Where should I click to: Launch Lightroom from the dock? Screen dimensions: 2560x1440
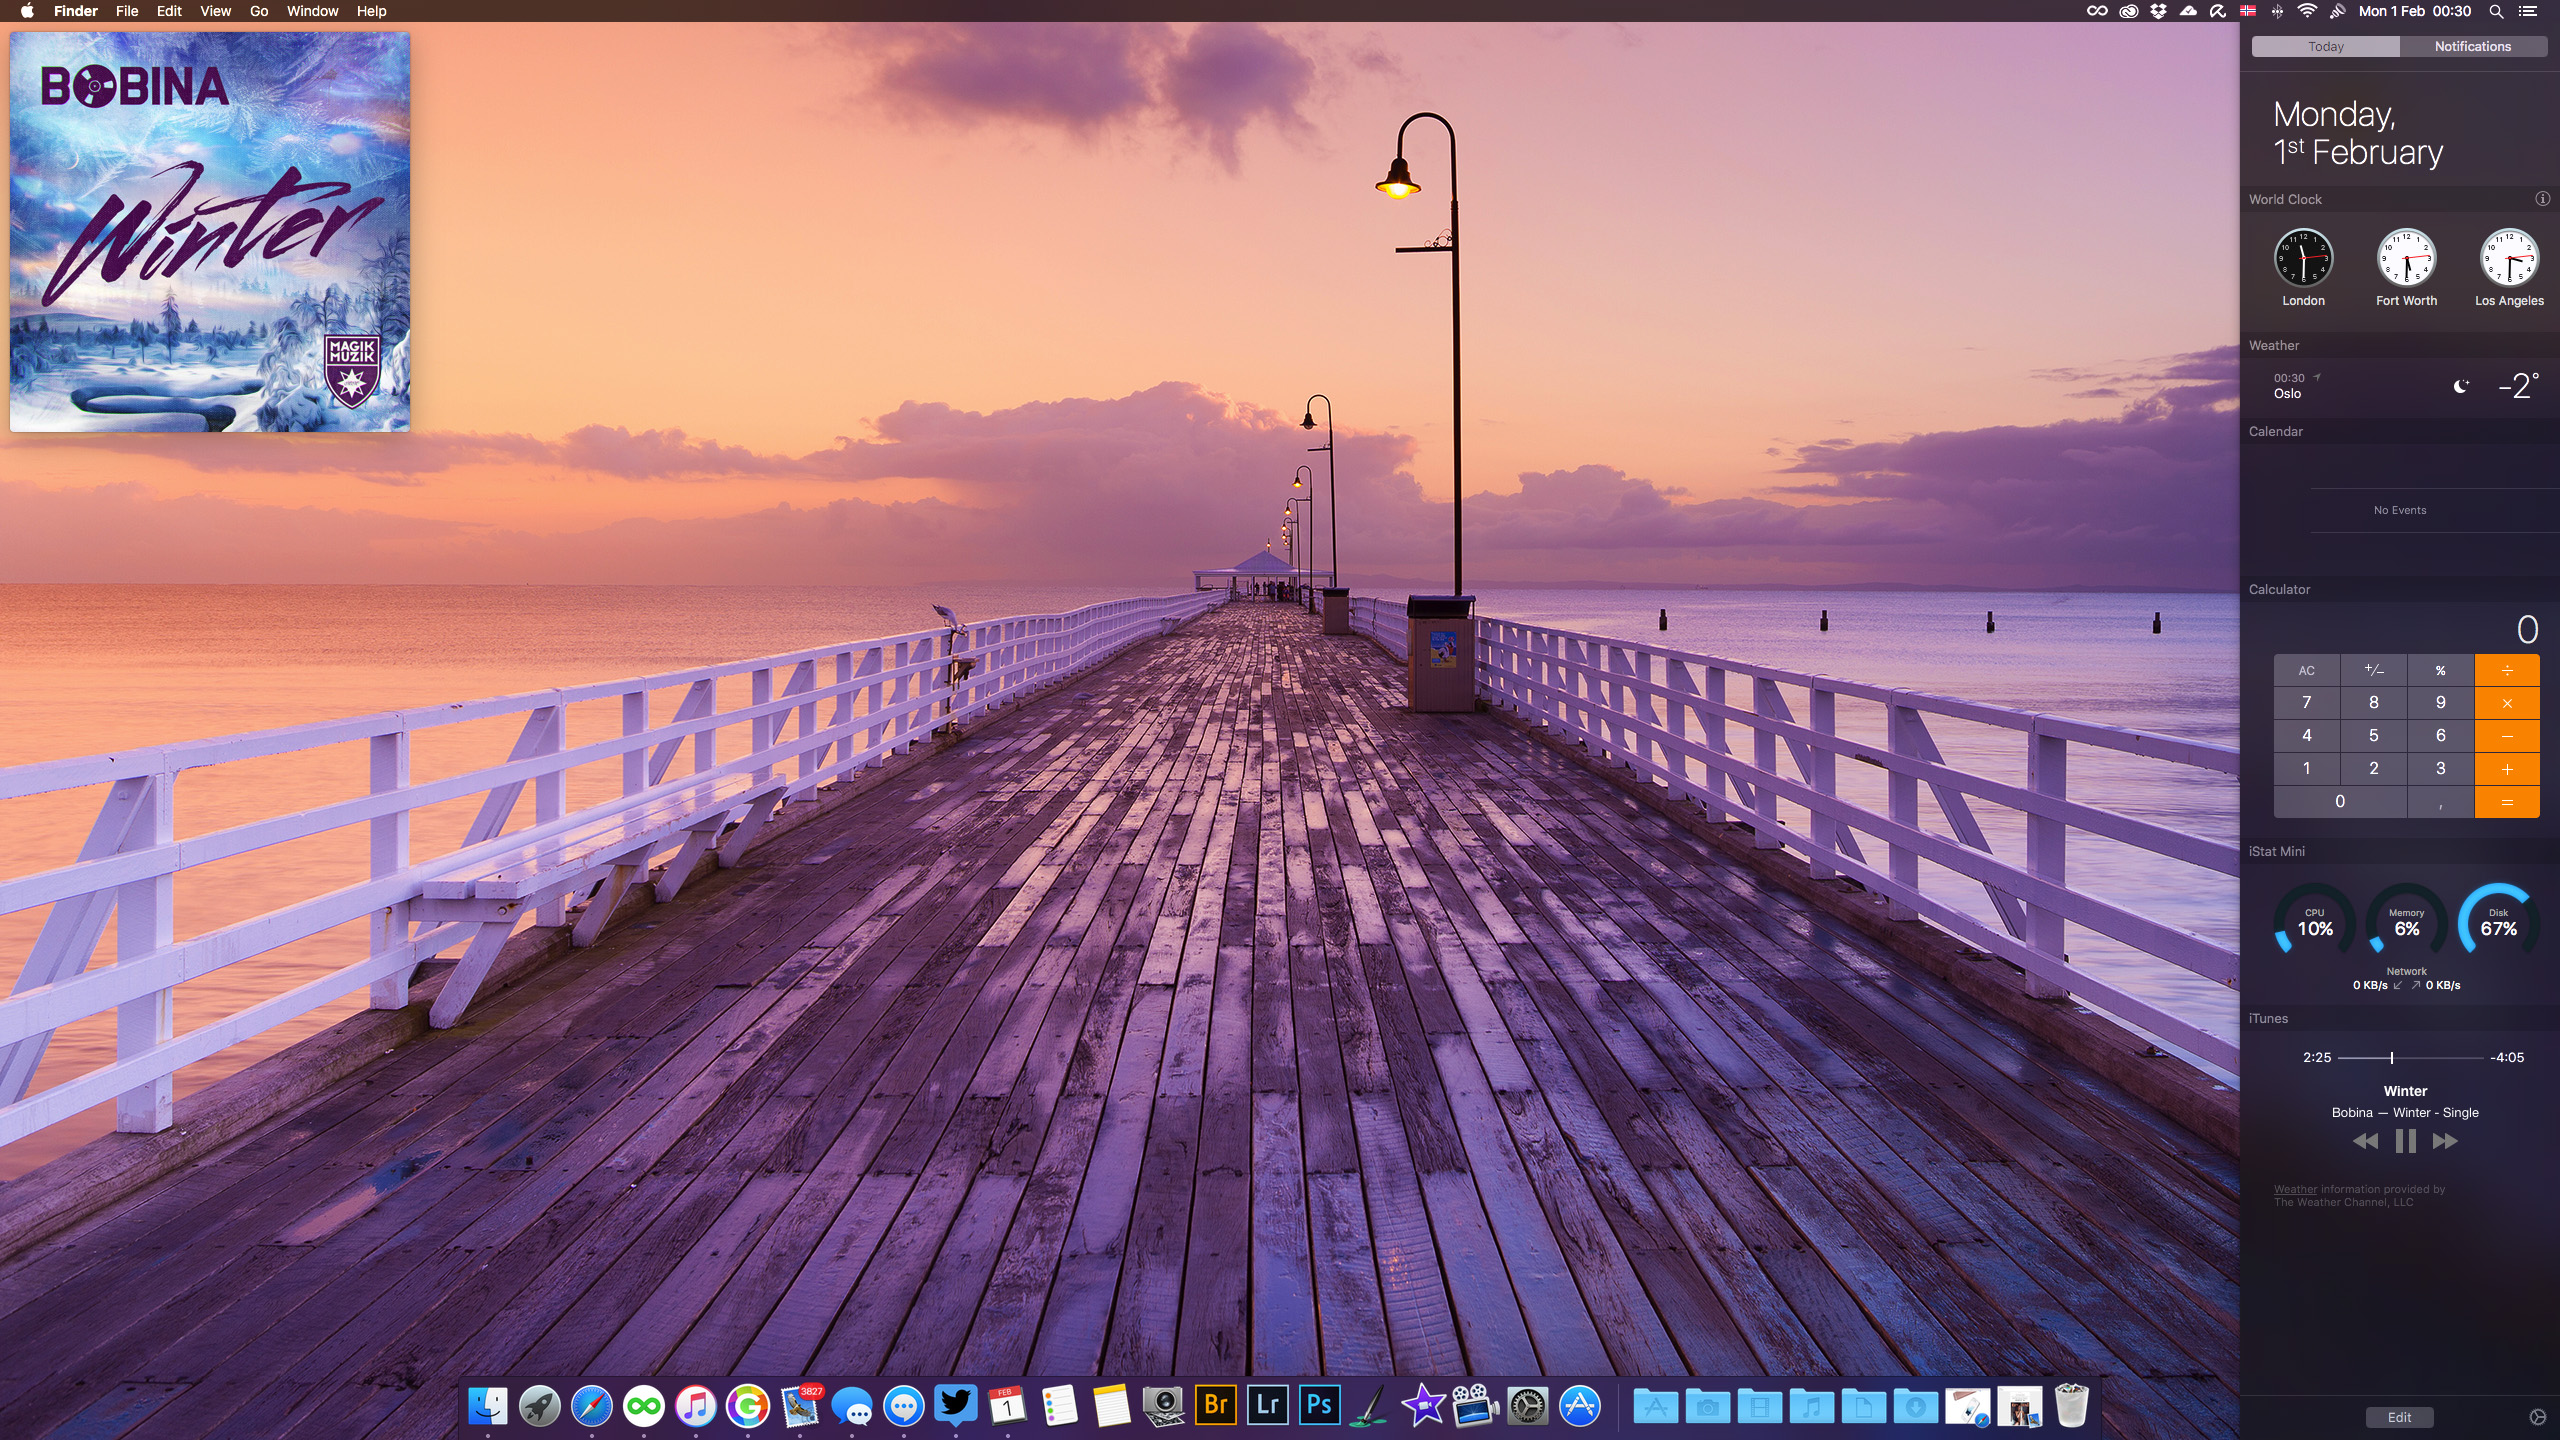click(x=1267, y=1405)
